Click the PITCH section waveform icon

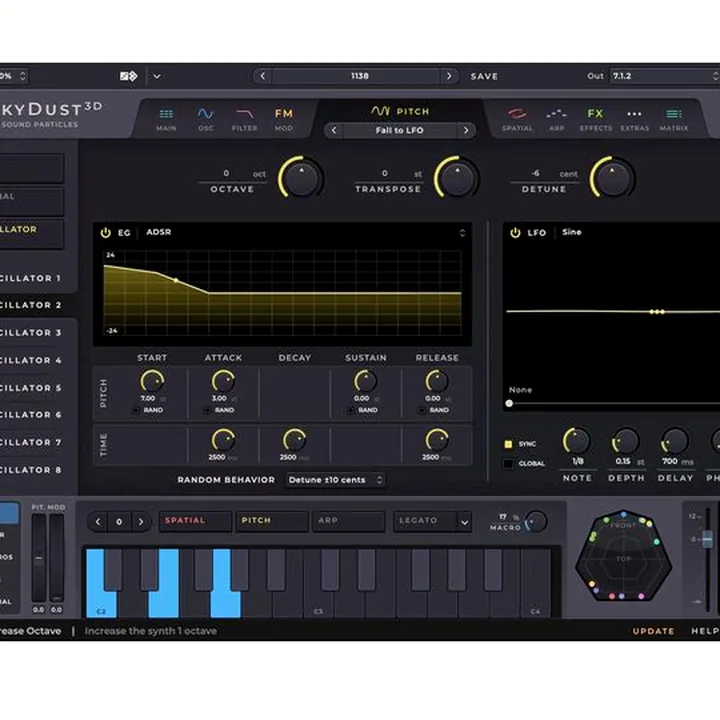coord(381,111)
